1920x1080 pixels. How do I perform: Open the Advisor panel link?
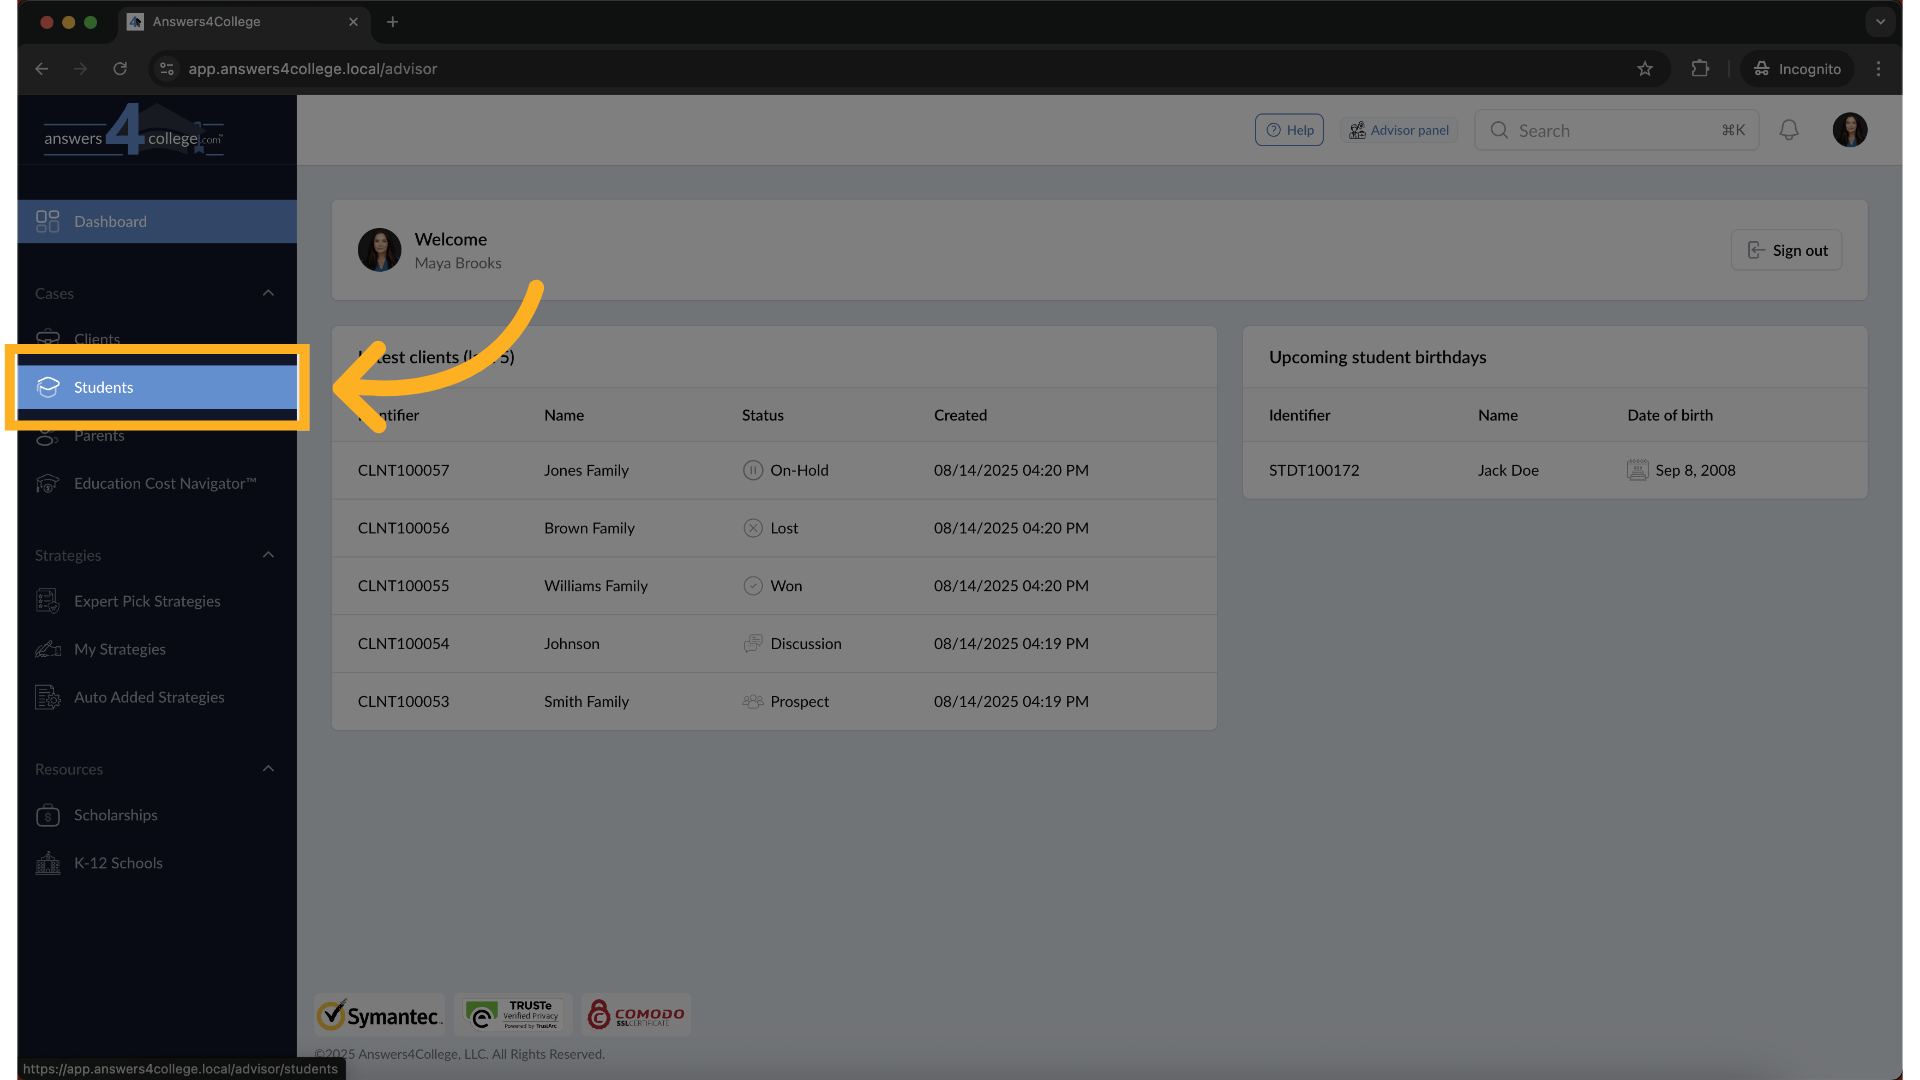(x=1399, y=130)
